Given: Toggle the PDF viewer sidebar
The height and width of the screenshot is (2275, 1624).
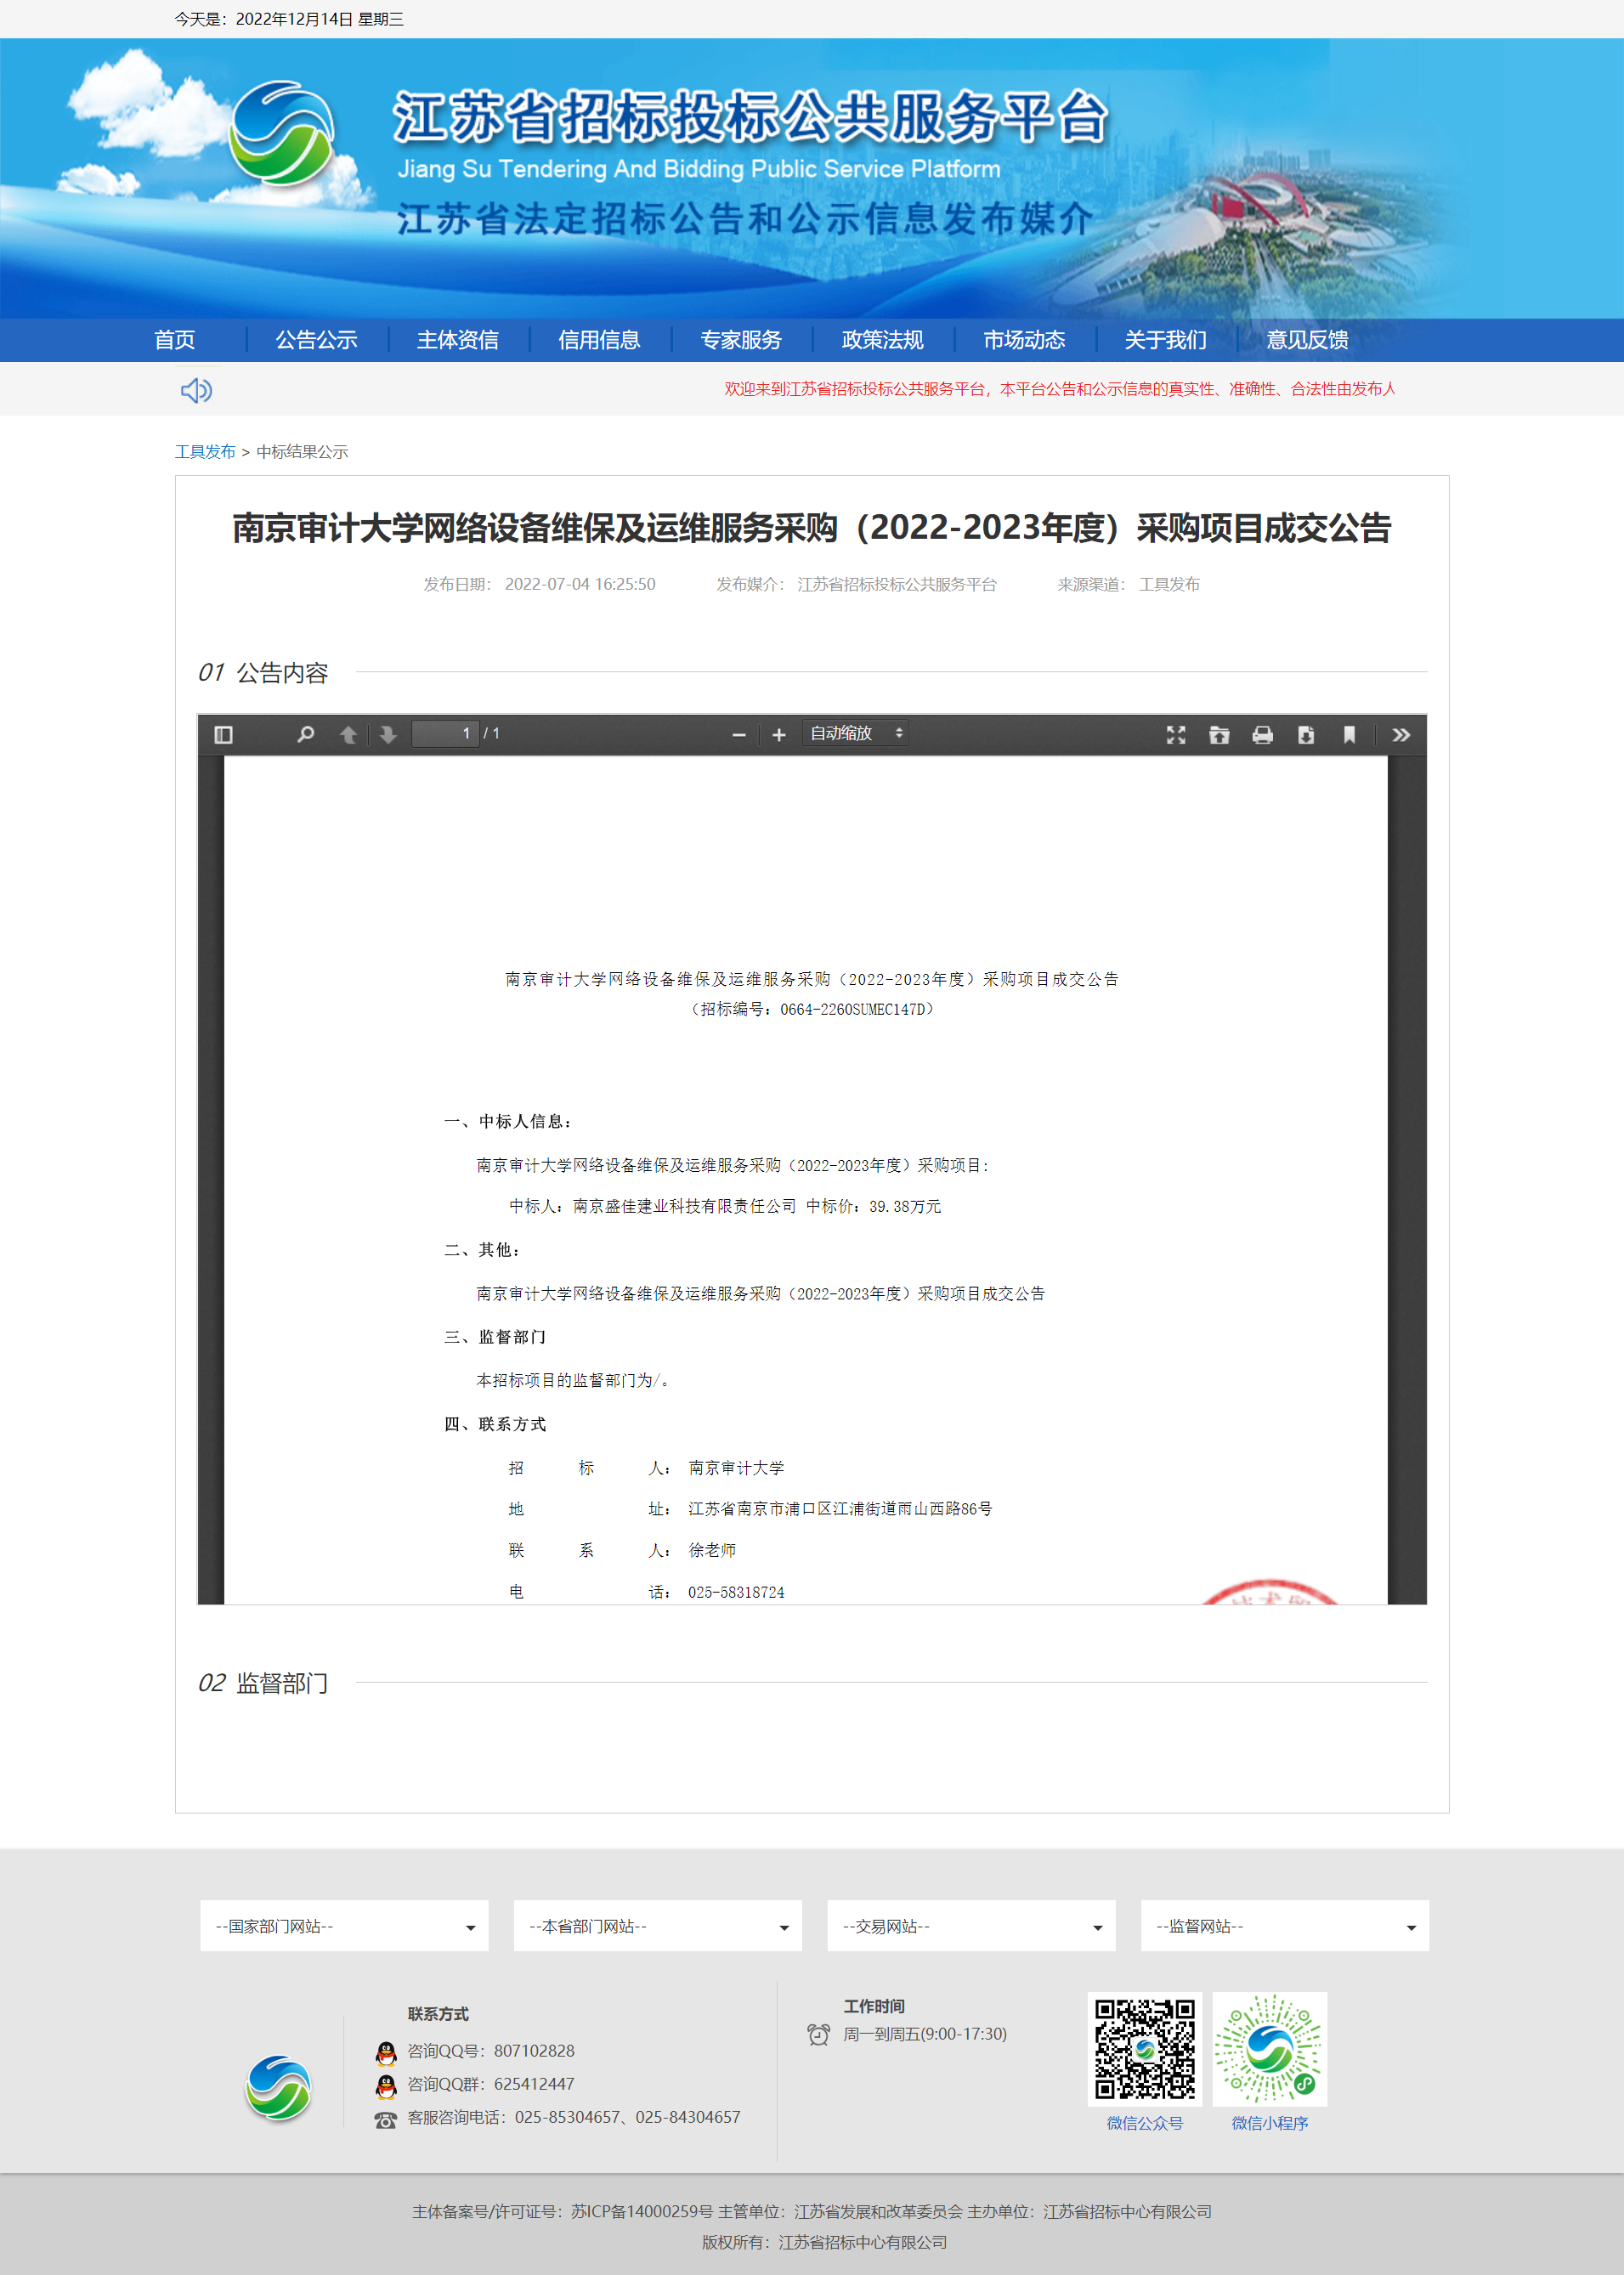Looking at the screenshot, I should [223, 735].
